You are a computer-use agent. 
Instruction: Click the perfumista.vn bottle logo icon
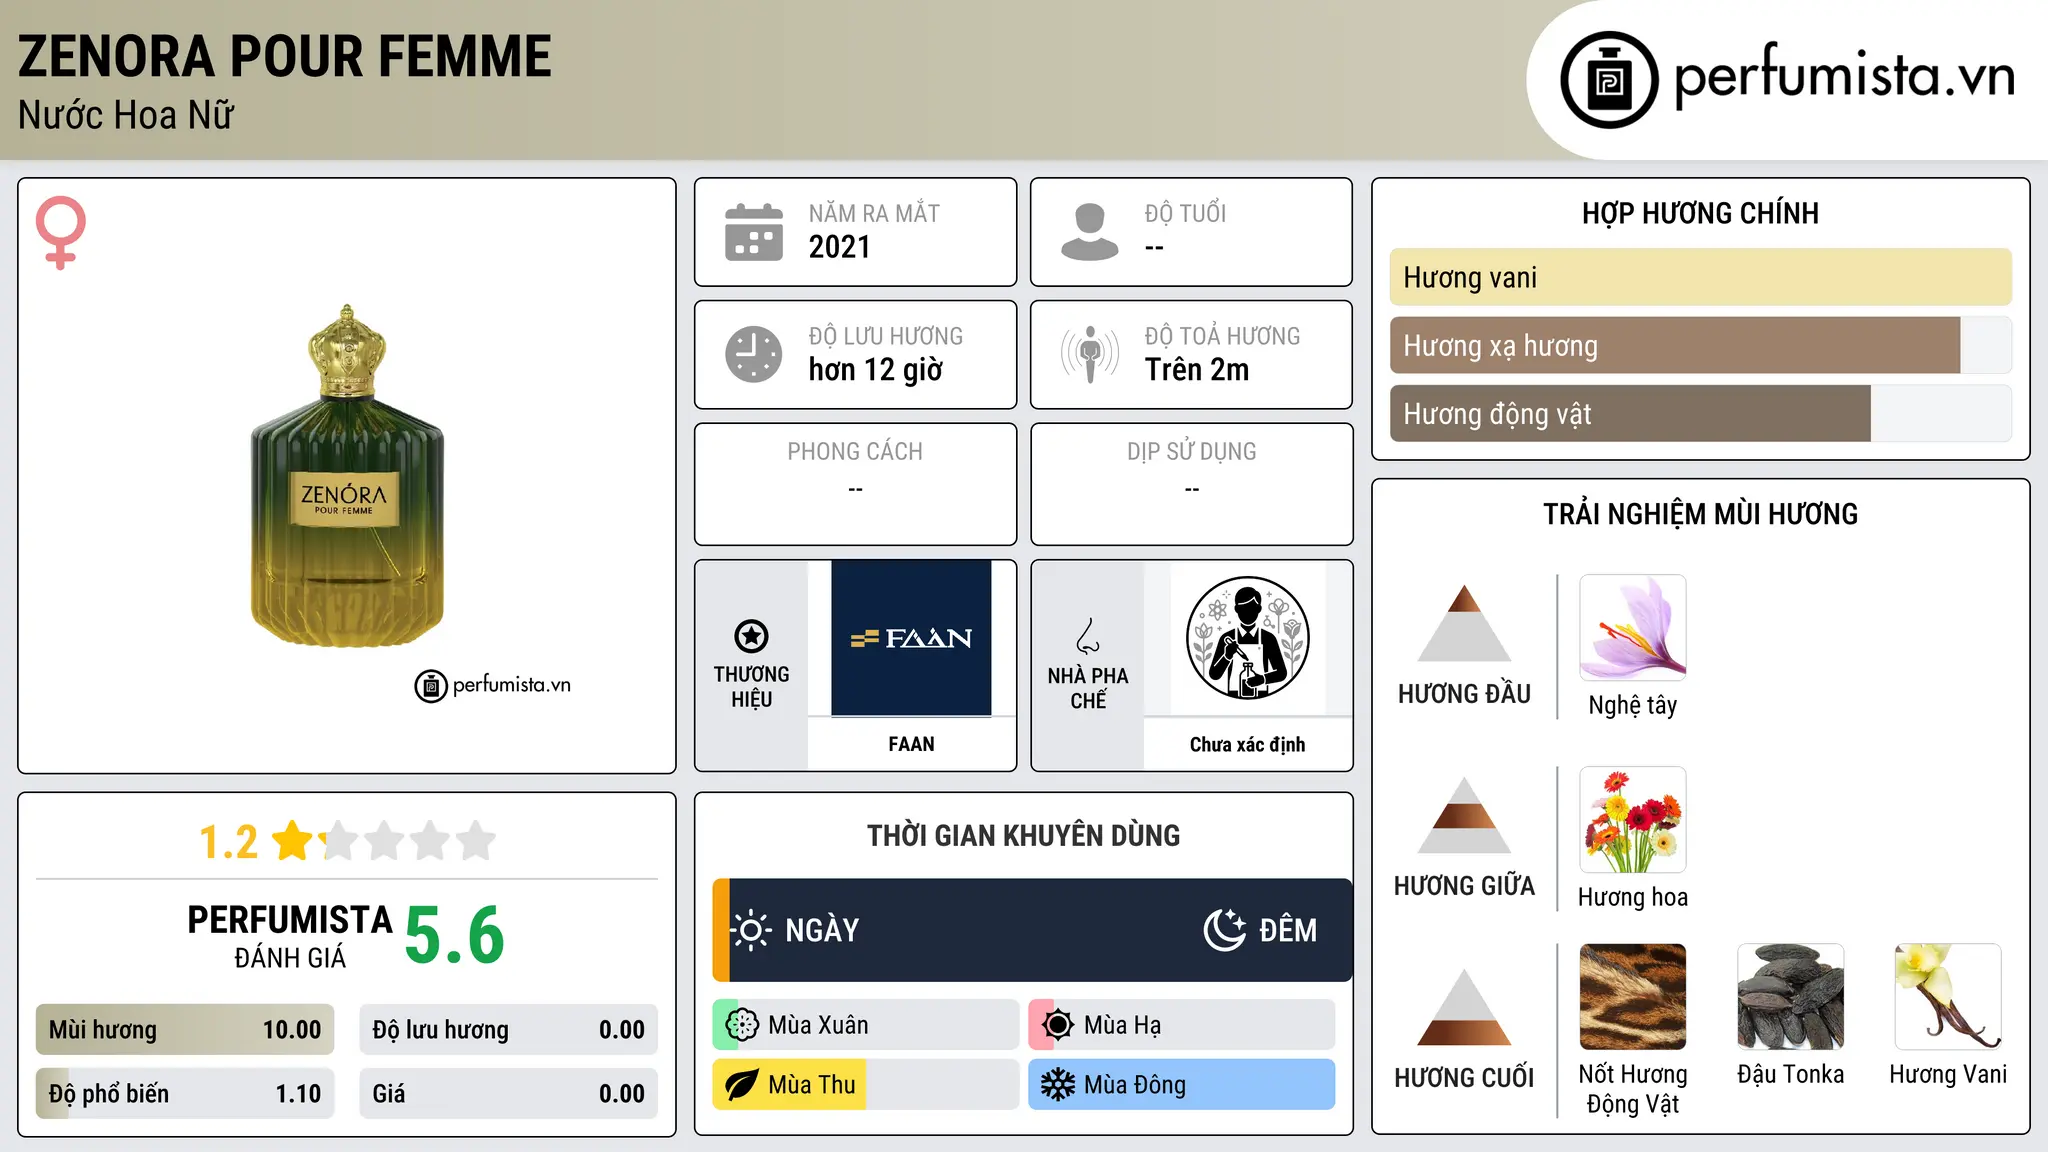click(1609, 80)
